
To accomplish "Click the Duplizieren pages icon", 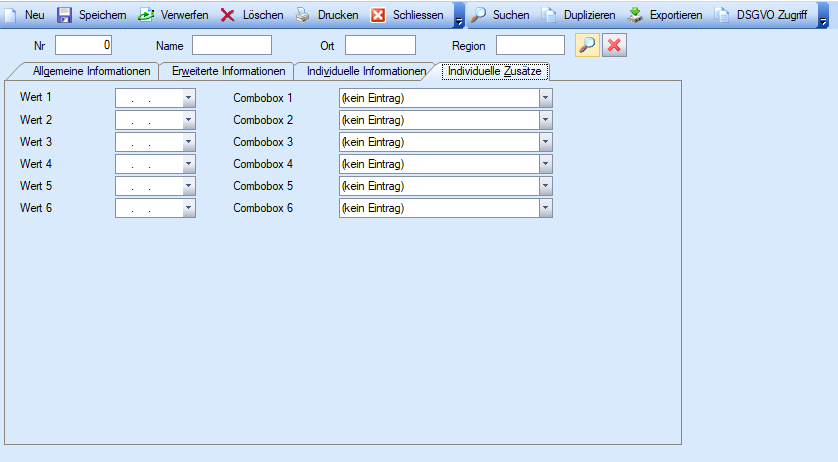I will [x=549, y=15].
